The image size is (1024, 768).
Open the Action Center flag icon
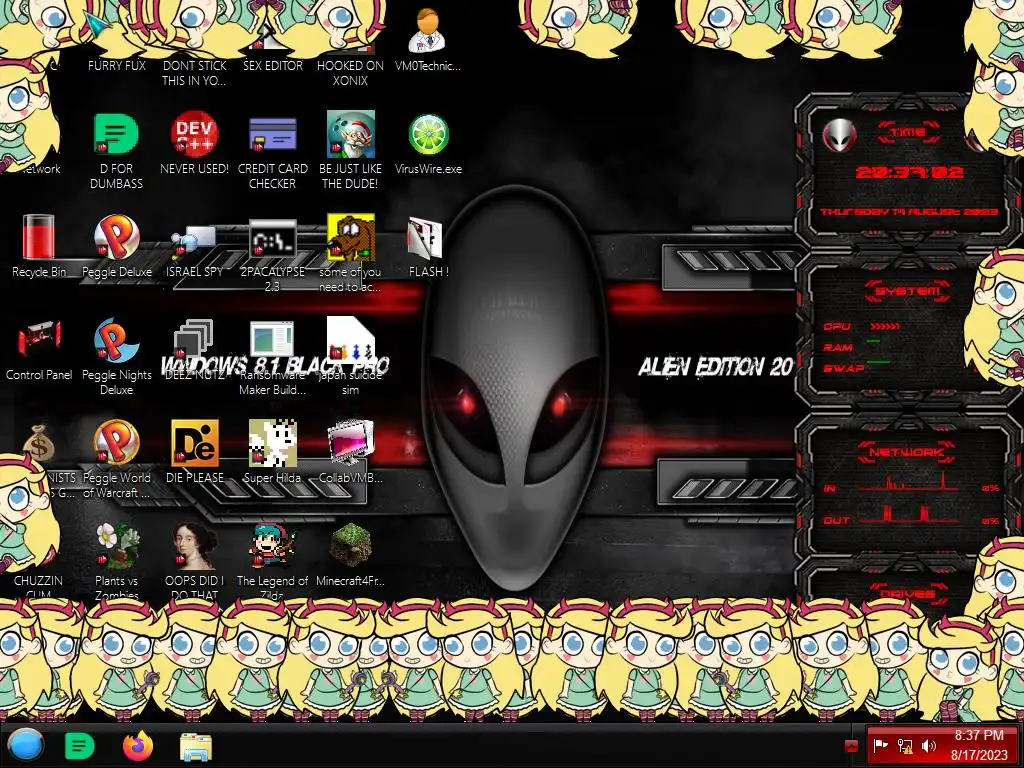[881, 745]
